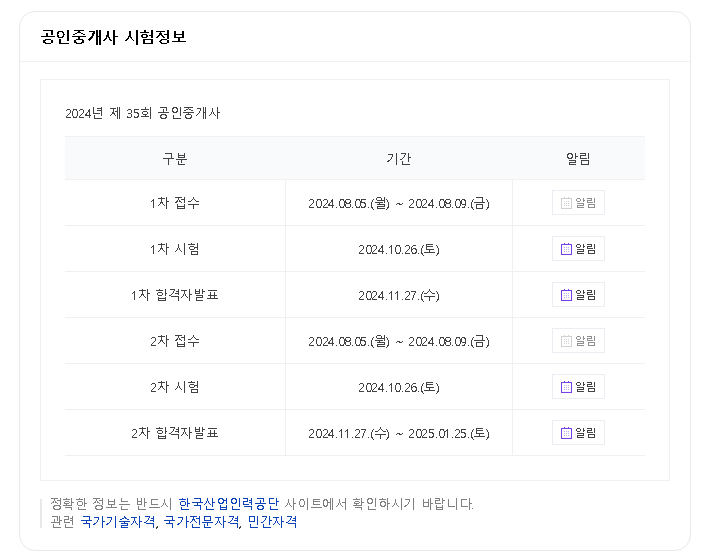Image resolution: width=702 pixels, height=560 pixels.
Task: Set 알림 for 1차 시험 row
Action: tap(578, 249)
